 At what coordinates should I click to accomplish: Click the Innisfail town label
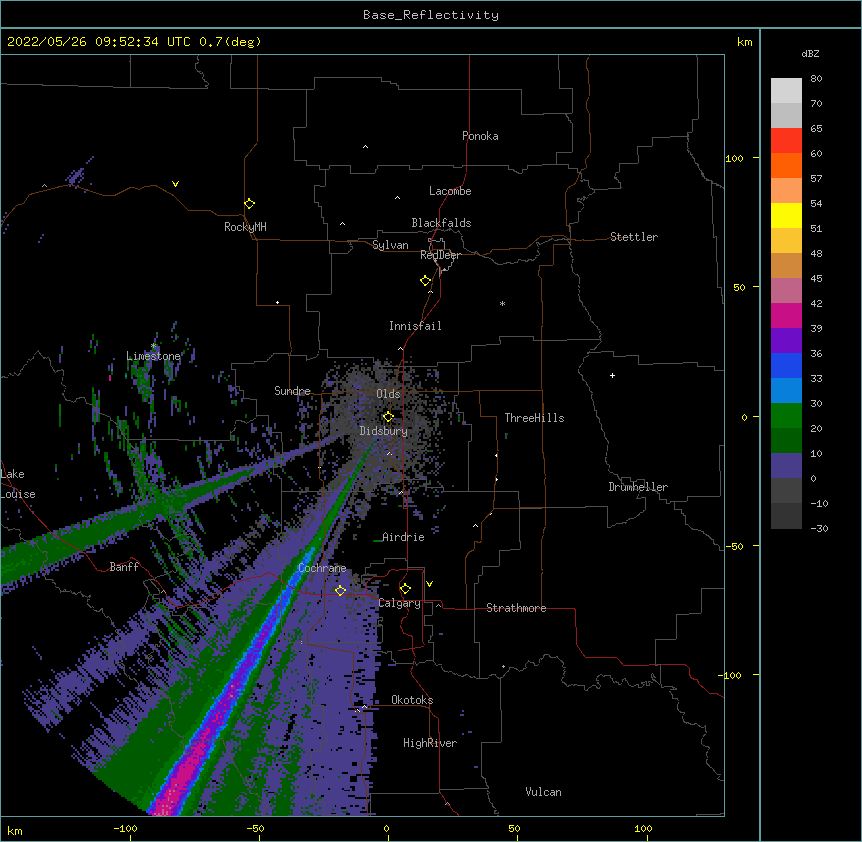click(x=415, y=326)
